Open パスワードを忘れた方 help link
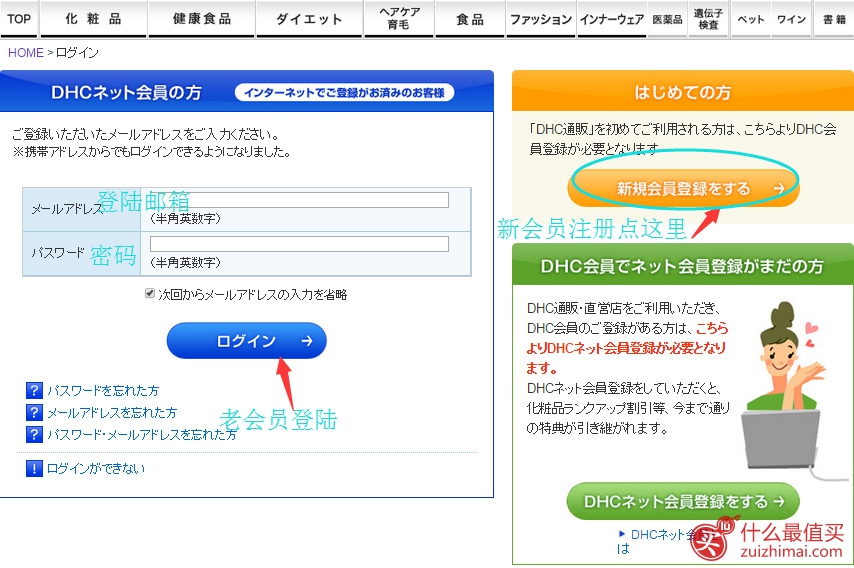Image resolution: width=854 pixels, height=568 pixels. 103,390
